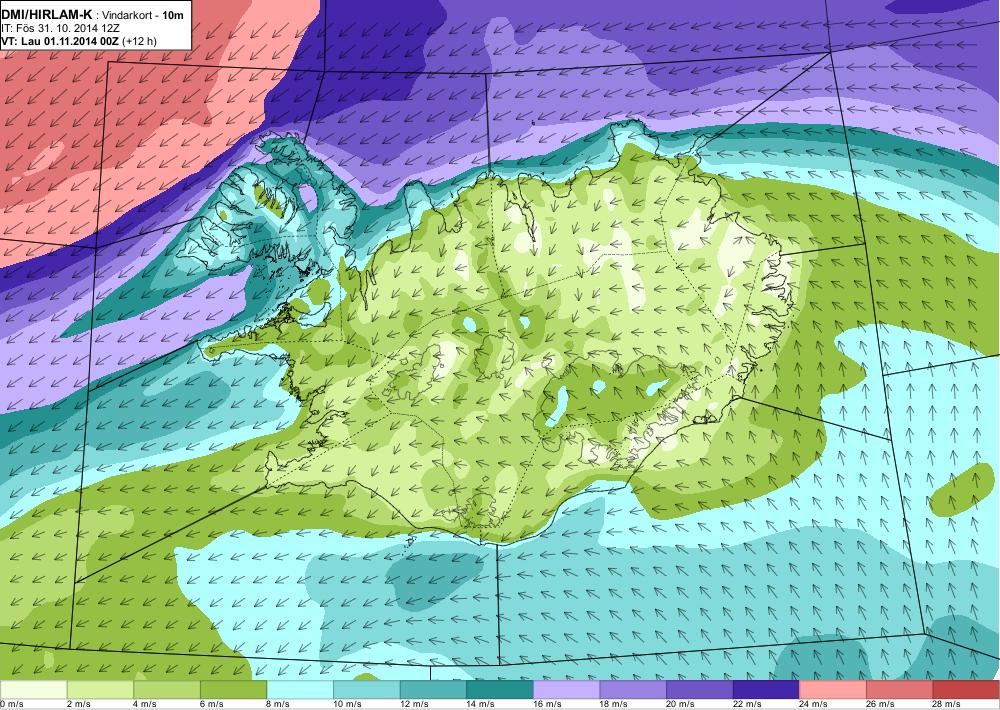Select the "26 m/s" legend label
This screenshot has height=710, width=1000.
(x=881, y=704)
